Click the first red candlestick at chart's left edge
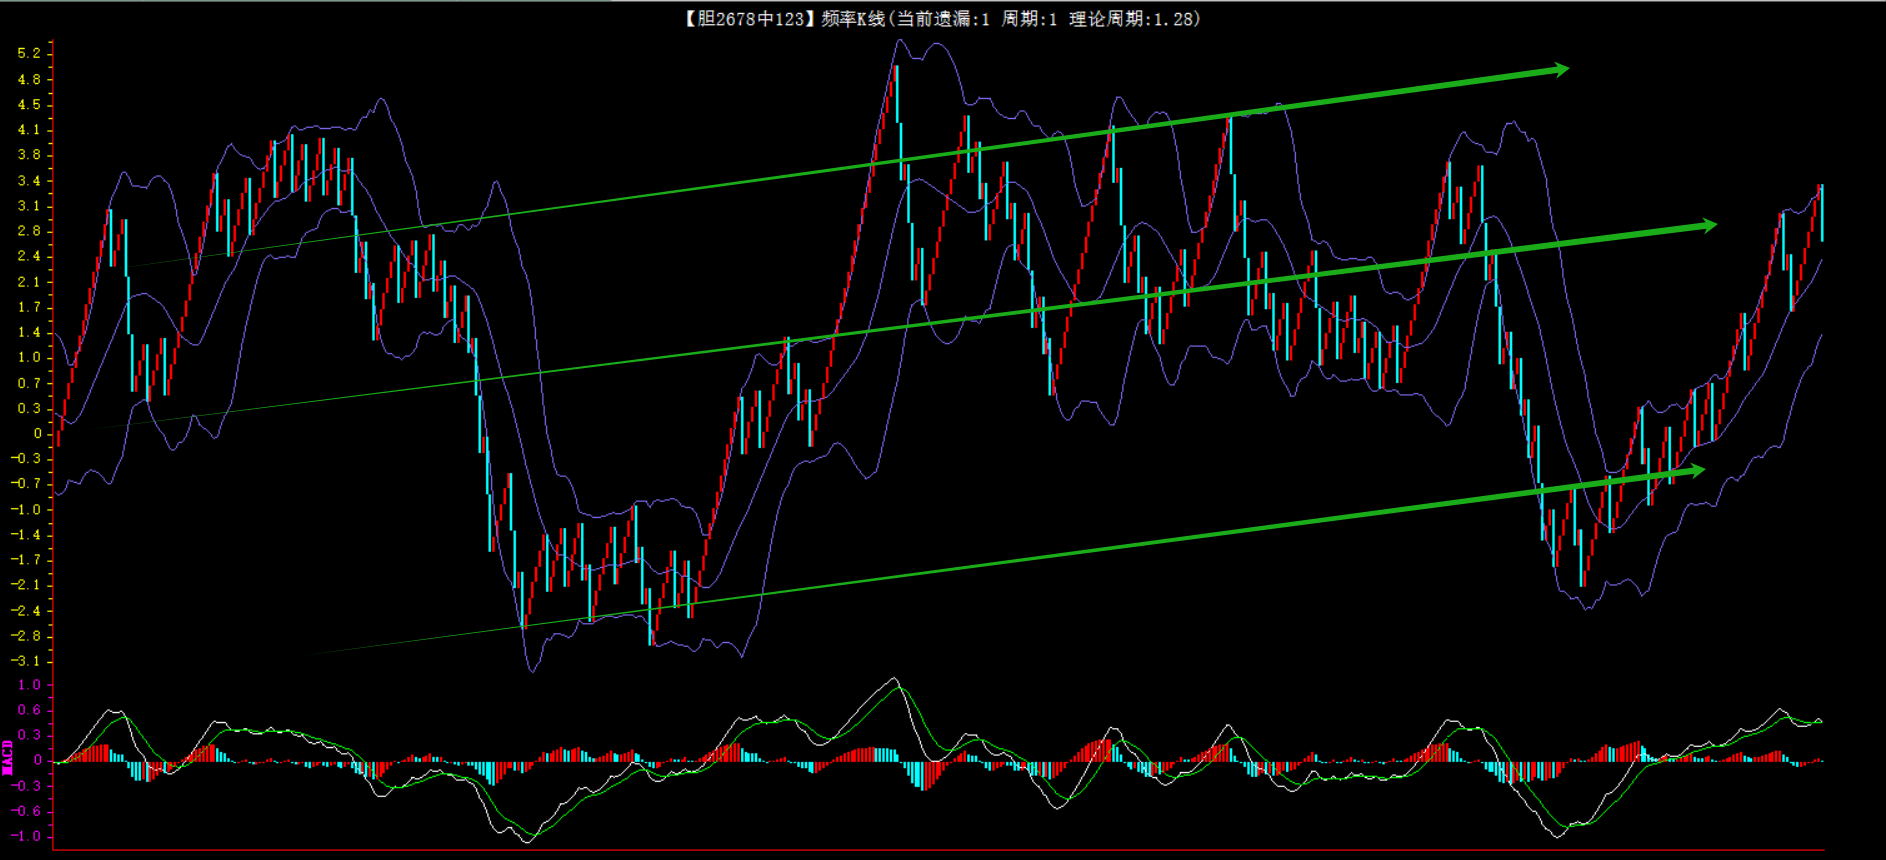Screen dimensions: 1886x860 point(58,432)
